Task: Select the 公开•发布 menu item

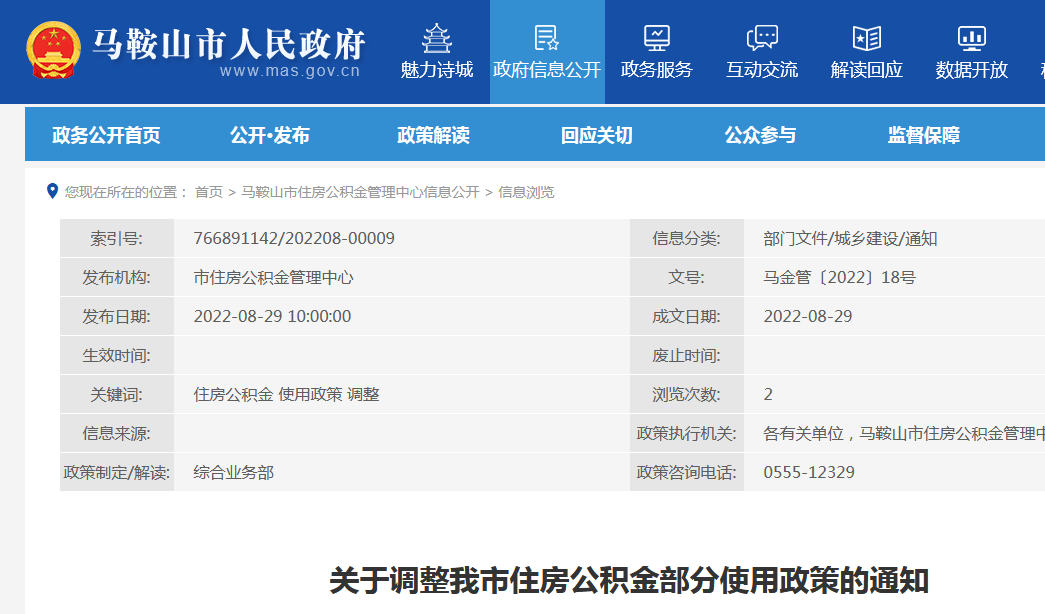Action: coord(270,135)
